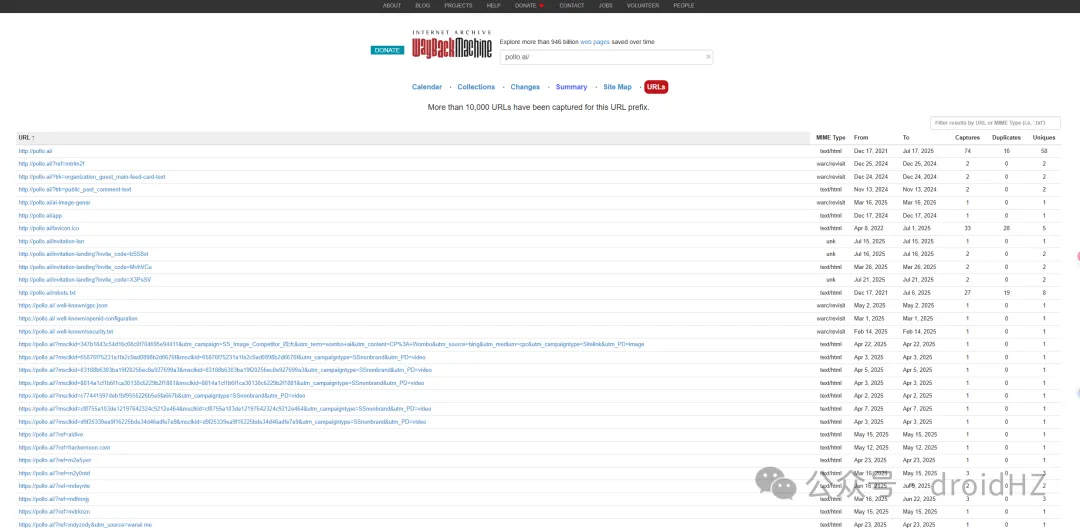The height and width of the screenshot is (528, 1080).
Task: Open DONATE with heart in top navigation
Action: click(x=529, y=5)
